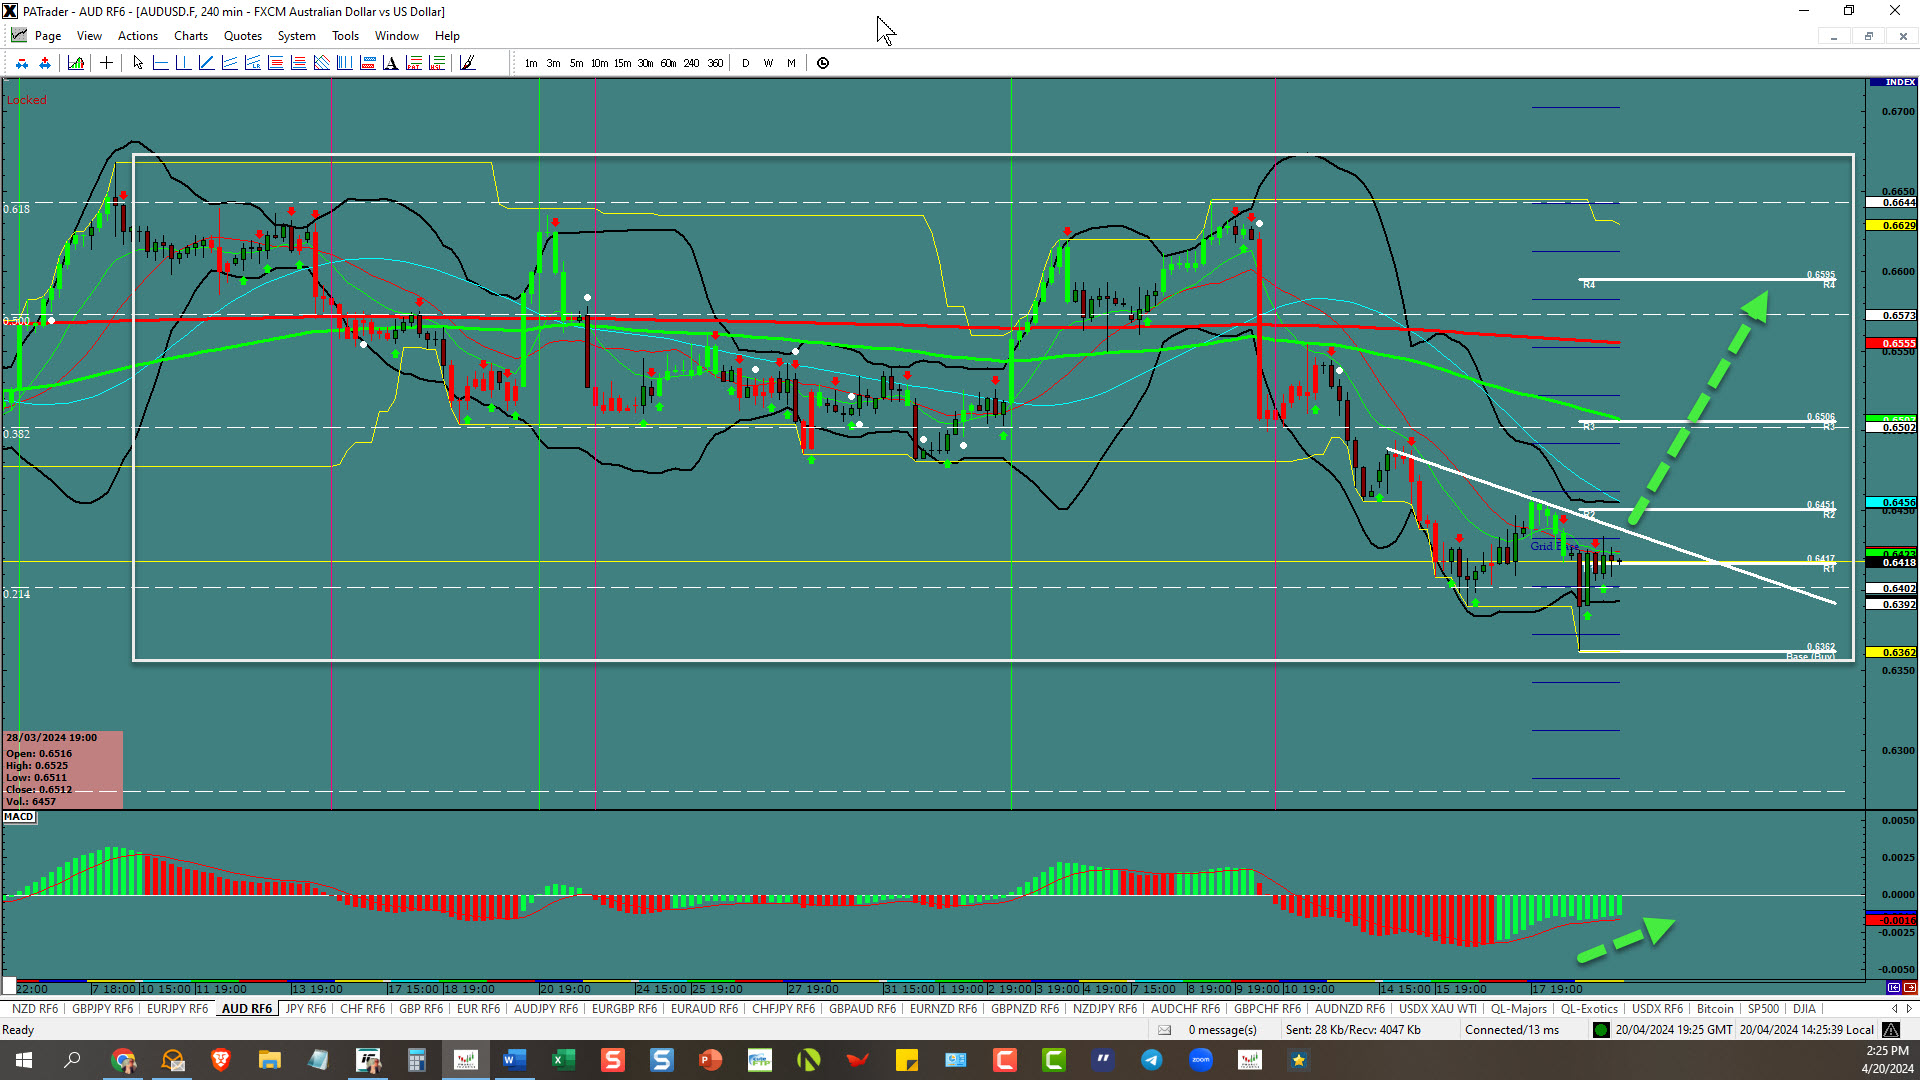Open Google Chrome from the taskbar

click(x=124, y=1060)
